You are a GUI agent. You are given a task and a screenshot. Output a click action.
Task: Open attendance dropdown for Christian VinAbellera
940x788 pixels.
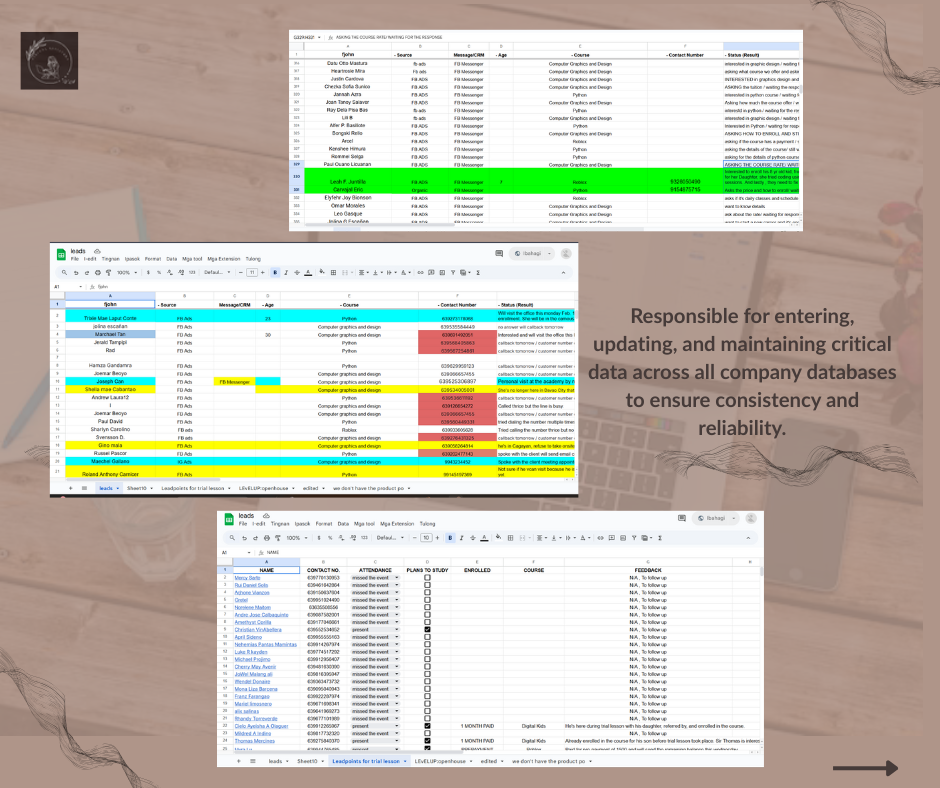click(x=396, y=630)
